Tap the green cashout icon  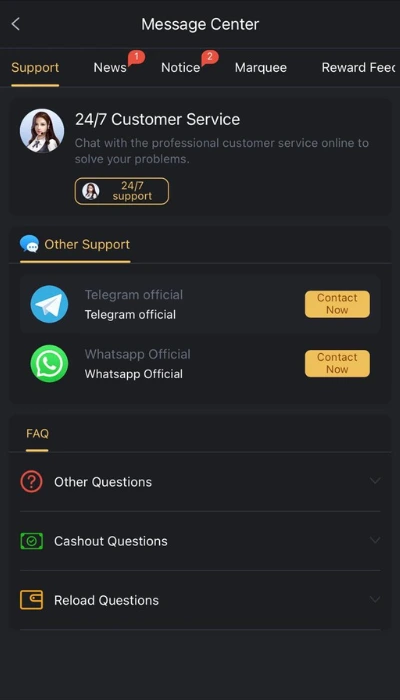pyautogui.click(x=31, y=541)
